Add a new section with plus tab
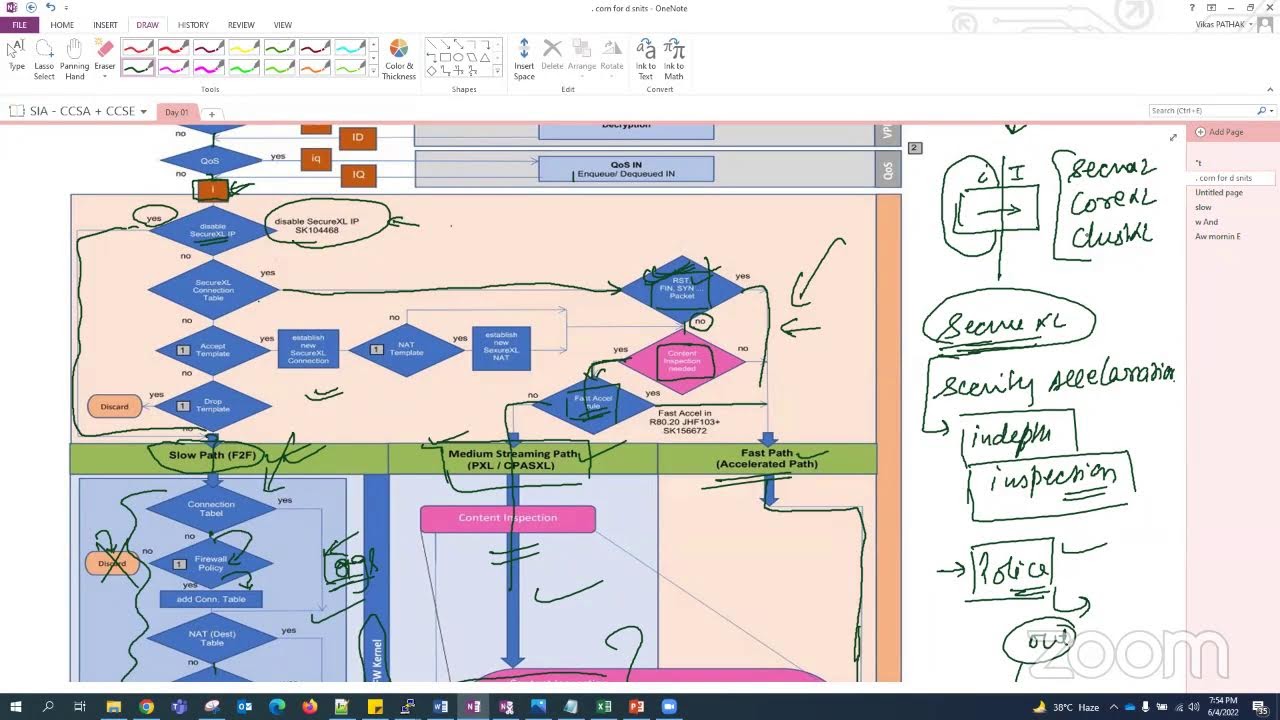The width and height of the screenshot is (1280, 720). pos(212,113)
